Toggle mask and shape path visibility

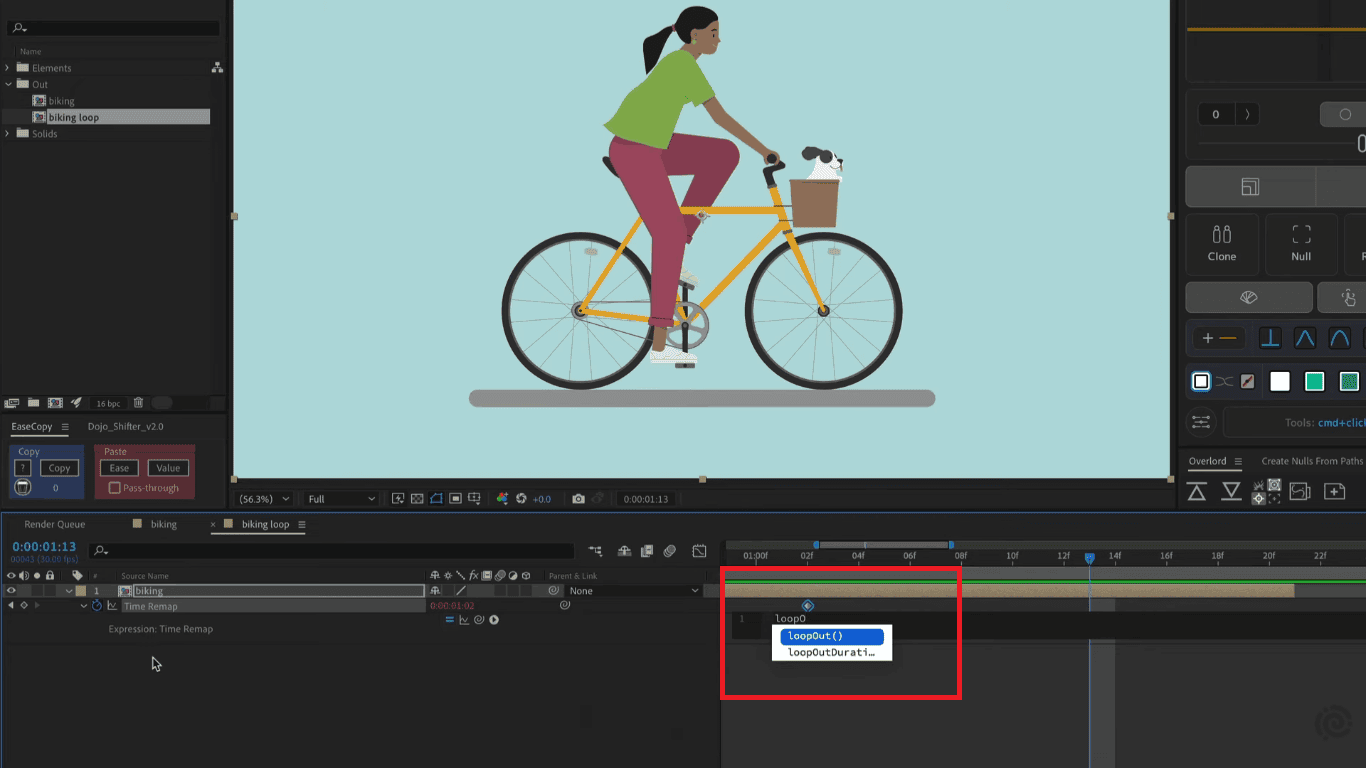point(436,498)
